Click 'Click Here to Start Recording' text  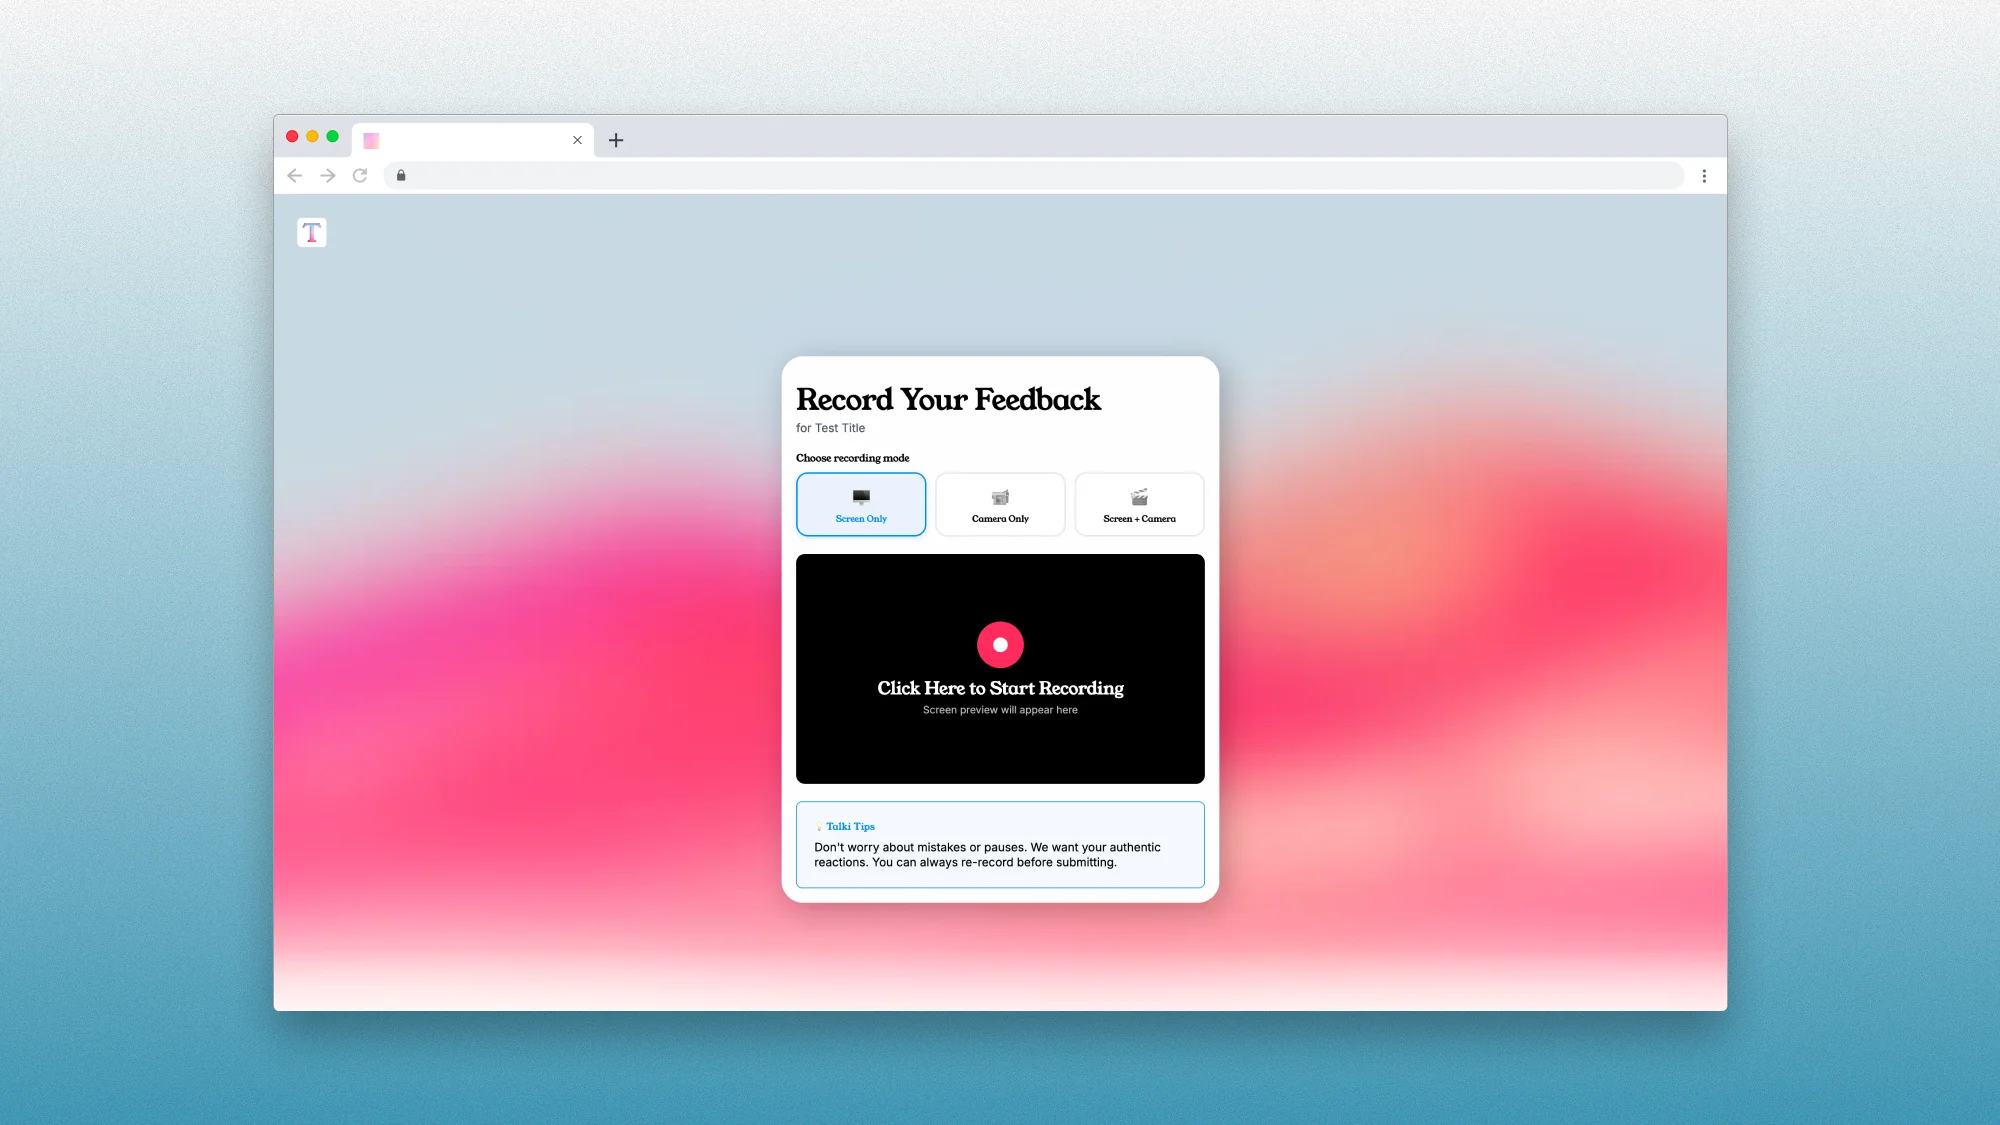(x=1000, y=688)
